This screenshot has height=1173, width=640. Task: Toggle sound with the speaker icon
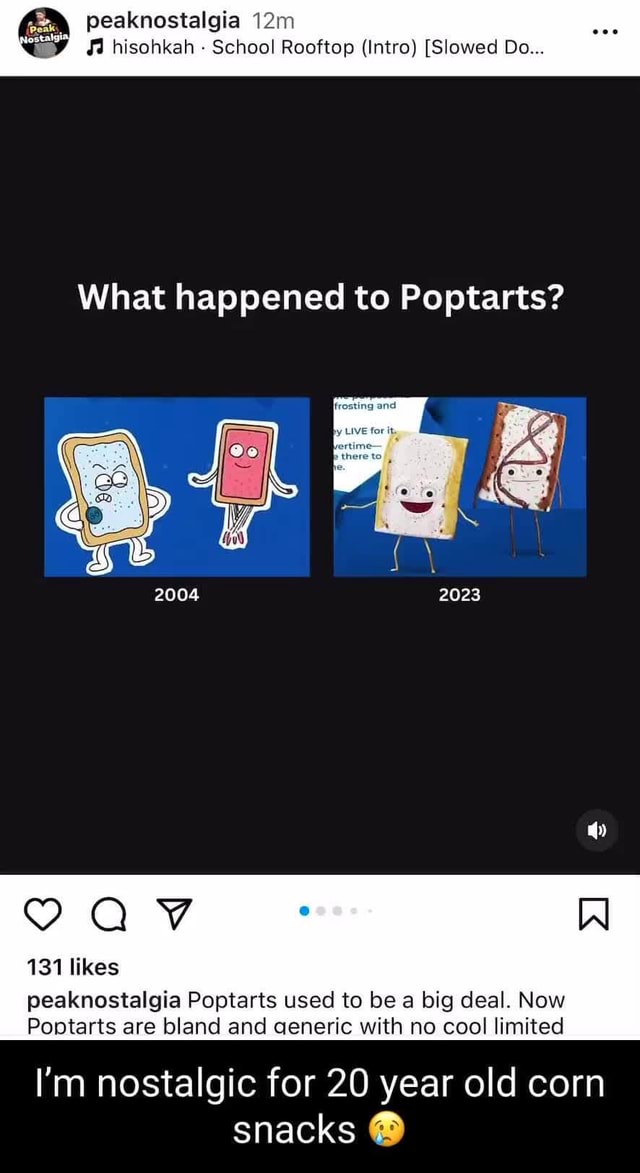598,830
